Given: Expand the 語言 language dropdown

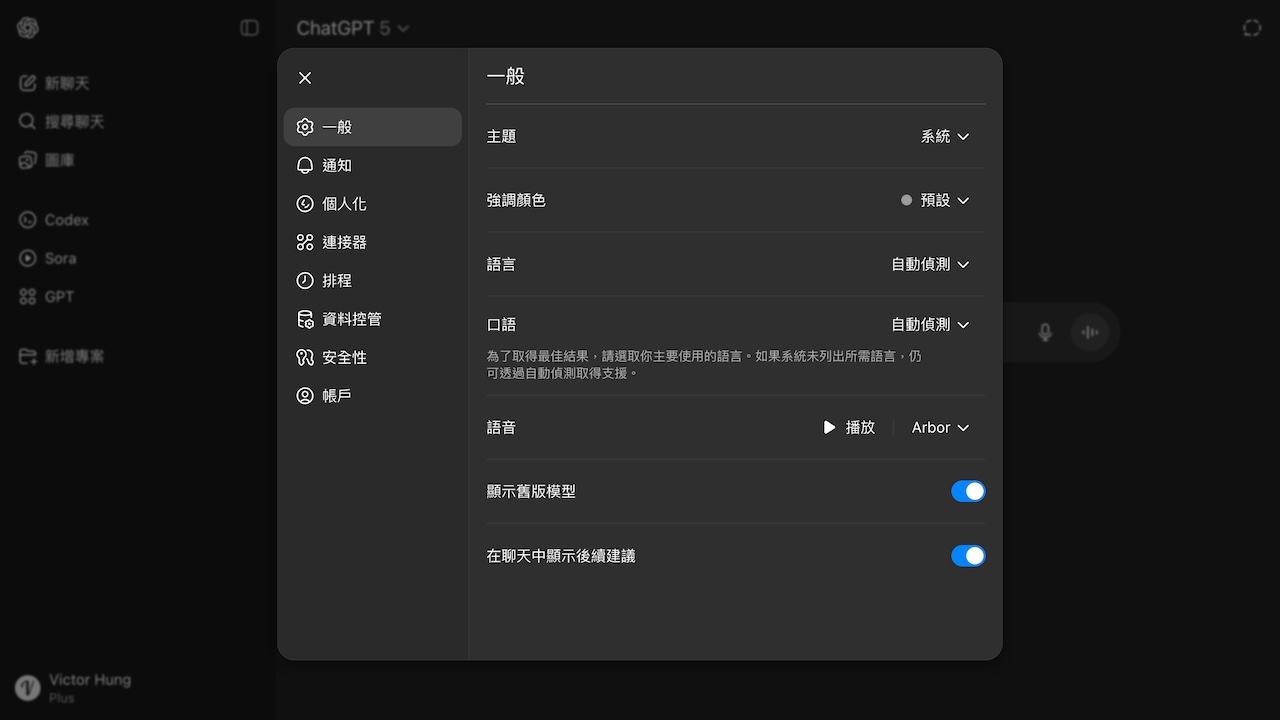Looking at the screenshot, I should 930,264.
